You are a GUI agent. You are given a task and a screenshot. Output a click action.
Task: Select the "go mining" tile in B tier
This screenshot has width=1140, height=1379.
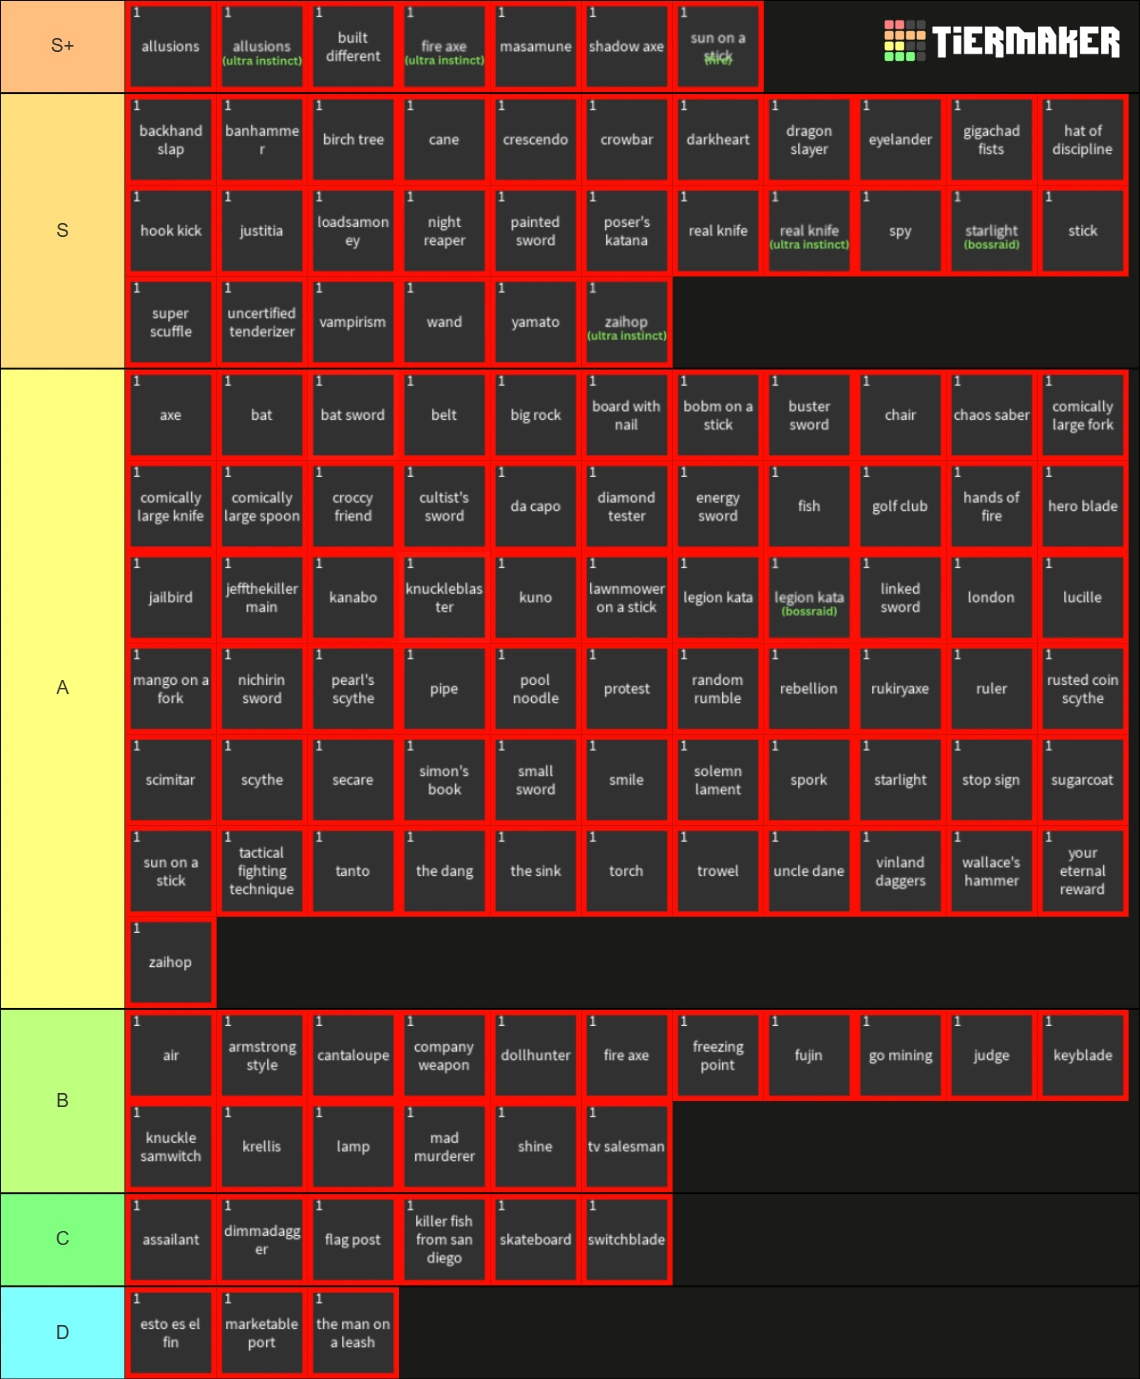click(x=900, y=1054)
